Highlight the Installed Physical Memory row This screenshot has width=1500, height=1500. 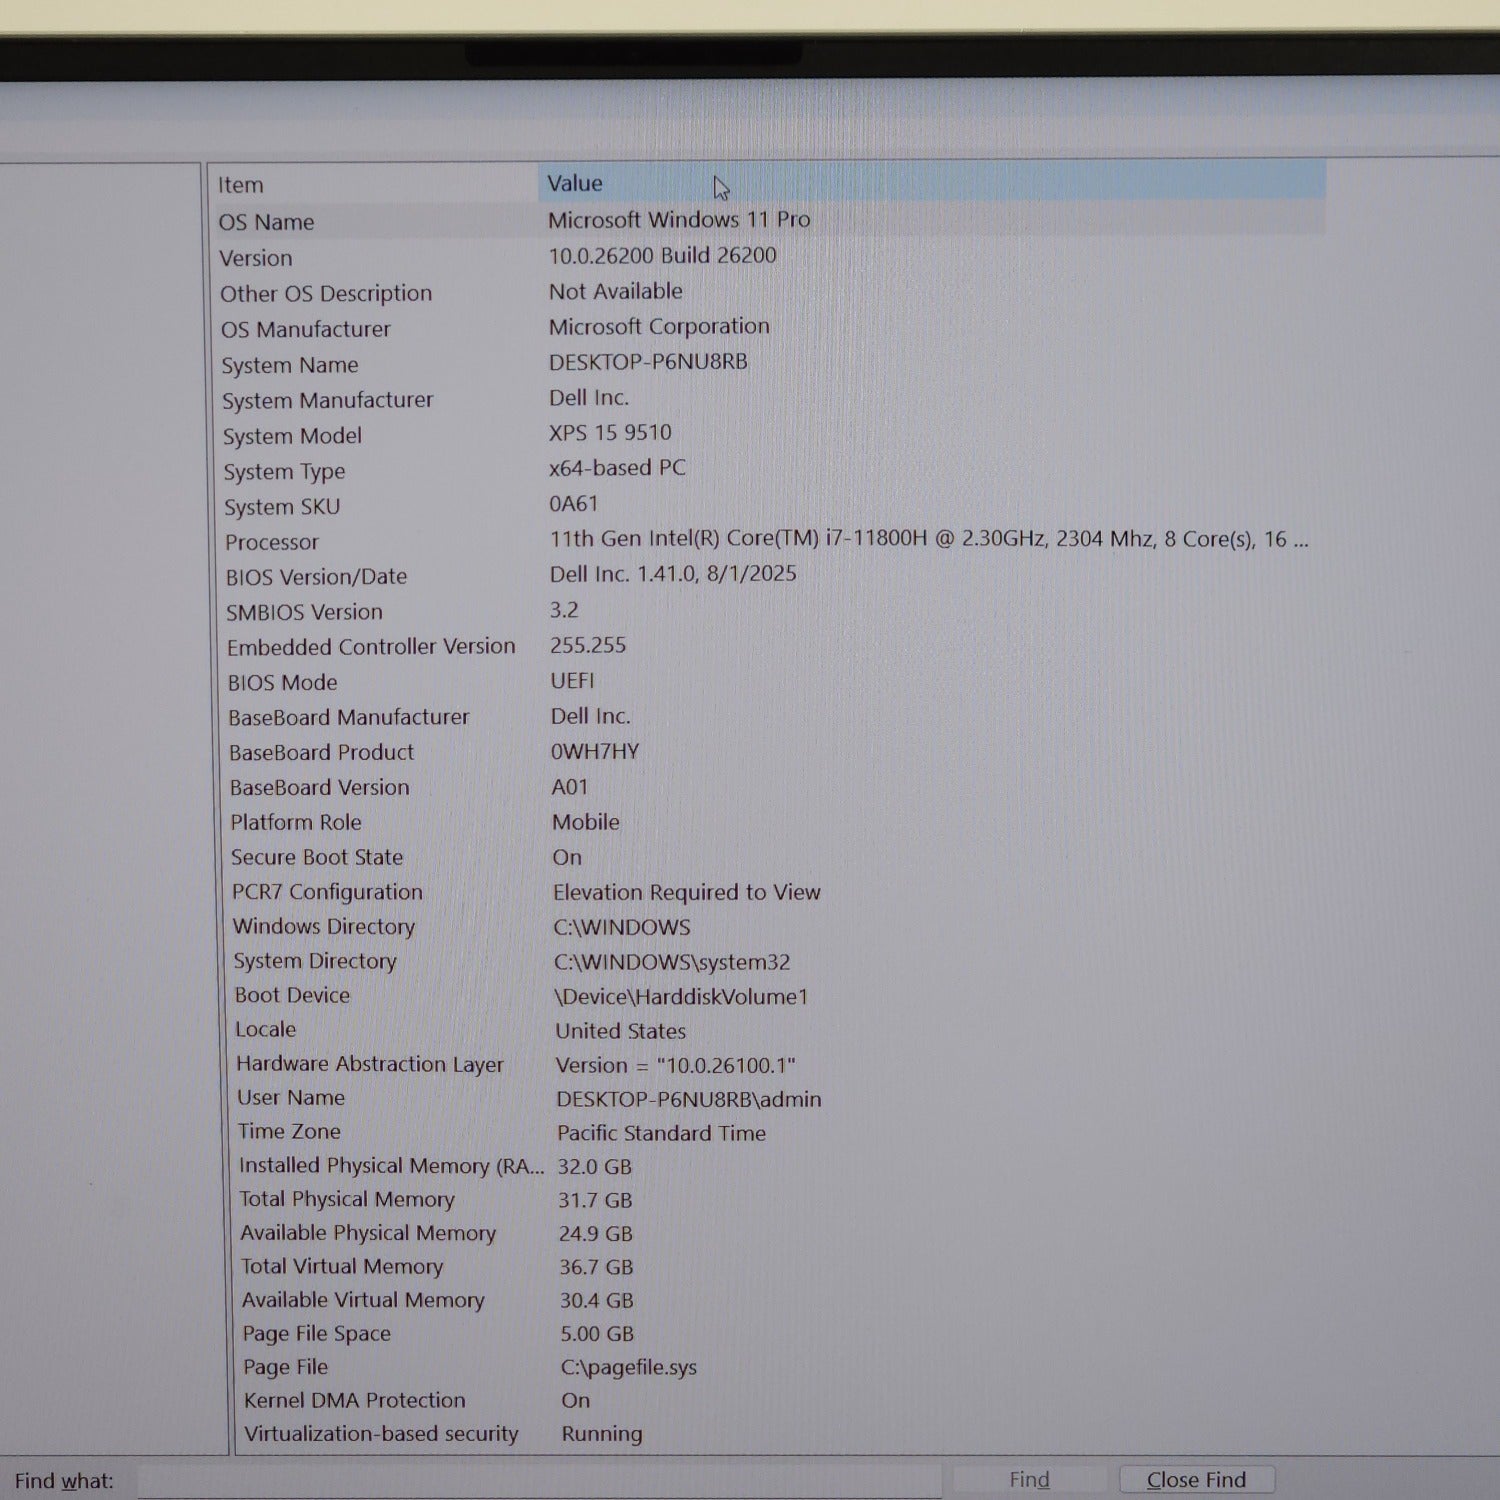coord(390,1166)
